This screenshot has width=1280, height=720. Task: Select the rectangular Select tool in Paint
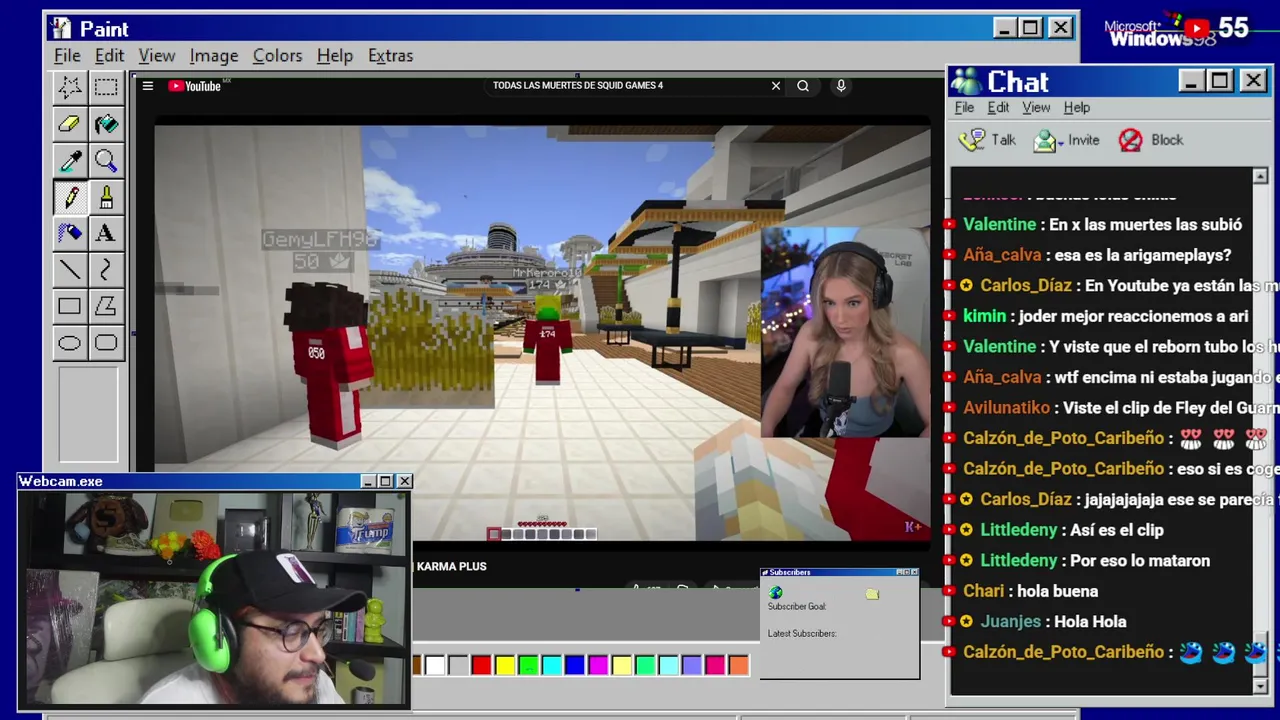click(x=105, y=87)
